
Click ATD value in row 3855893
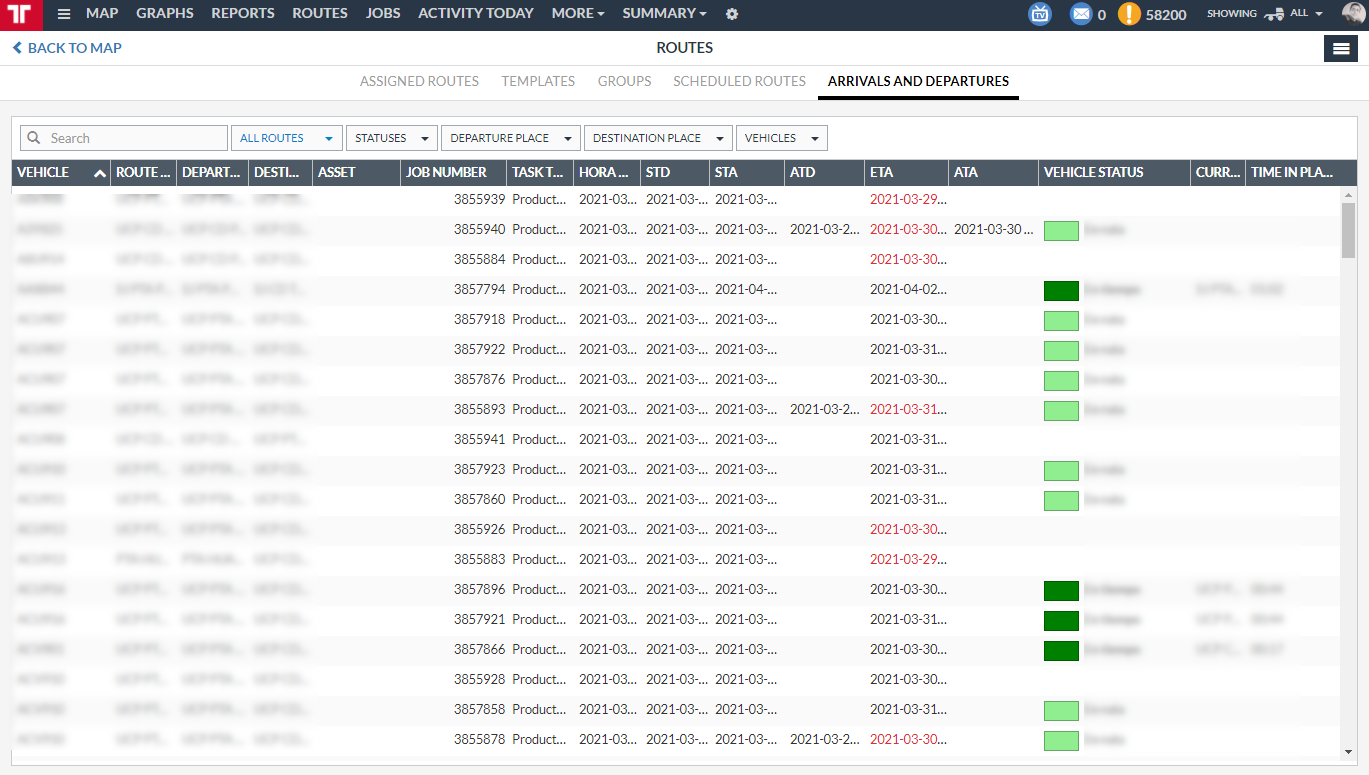(825, 409)
